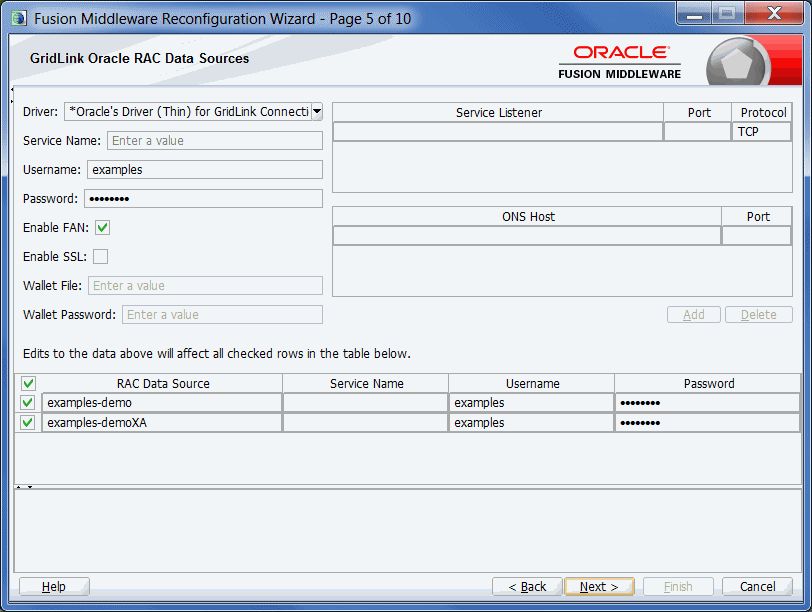This screenshot has height=612, width=812.
Task: Click the wizard icon in title bar
Action: click(x=19, y=19)
